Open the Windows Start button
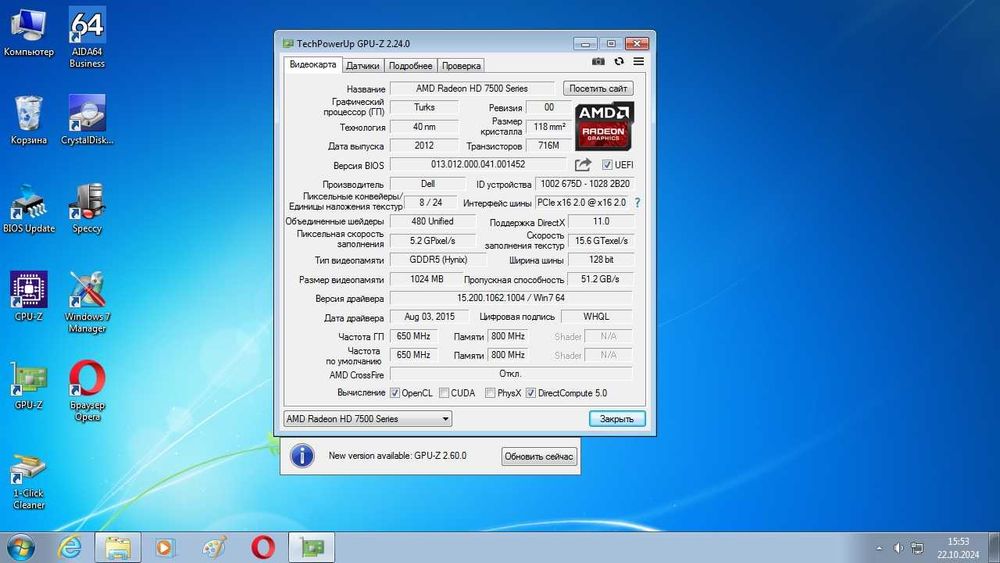Image resolution: width=1000 pixels, height=563 pixels. pos(20,547)
